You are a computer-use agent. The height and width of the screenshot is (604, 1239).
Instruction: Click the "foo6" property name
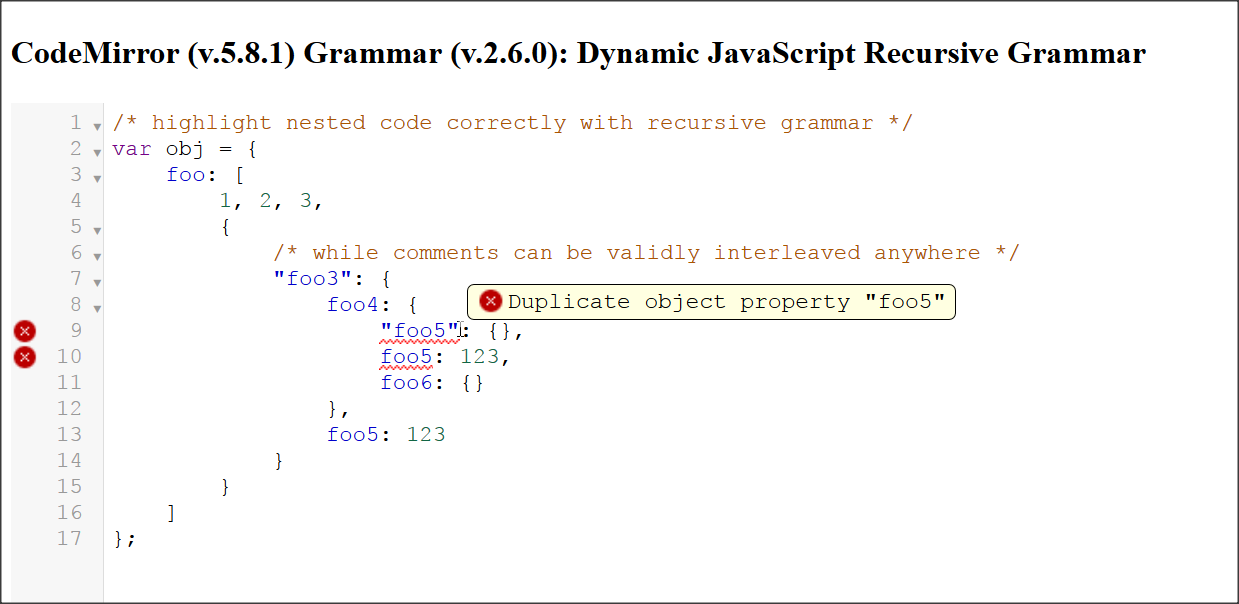[406, 383]
